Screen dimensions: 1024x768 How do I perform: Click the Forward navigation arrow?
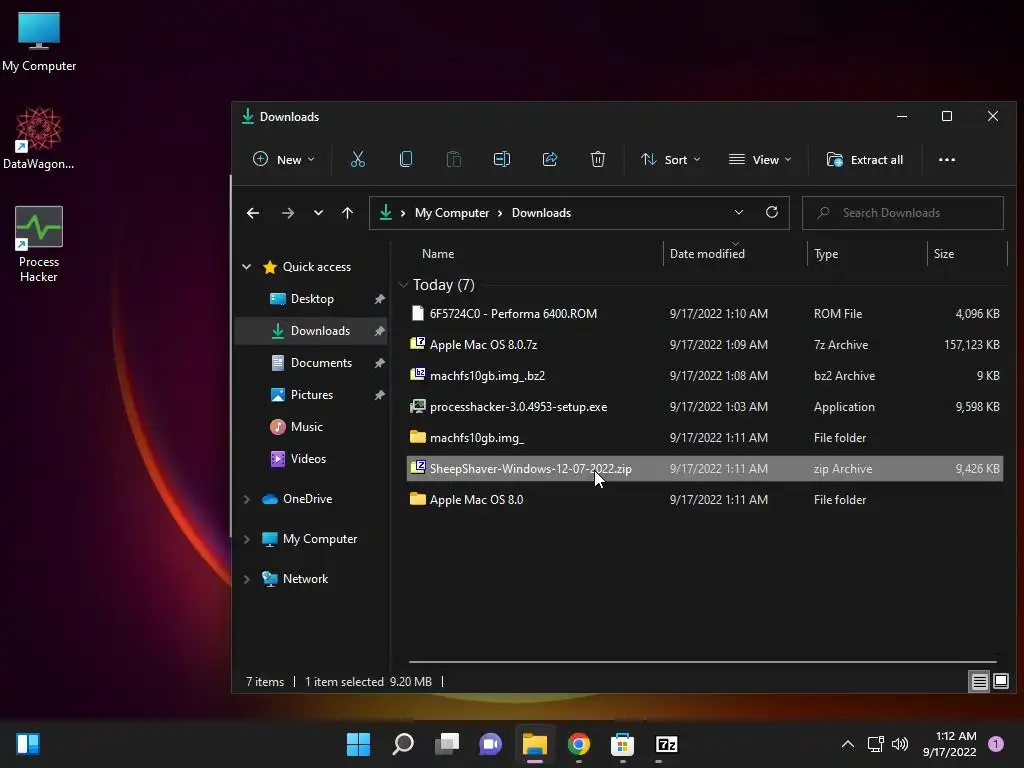pos(287,213)
